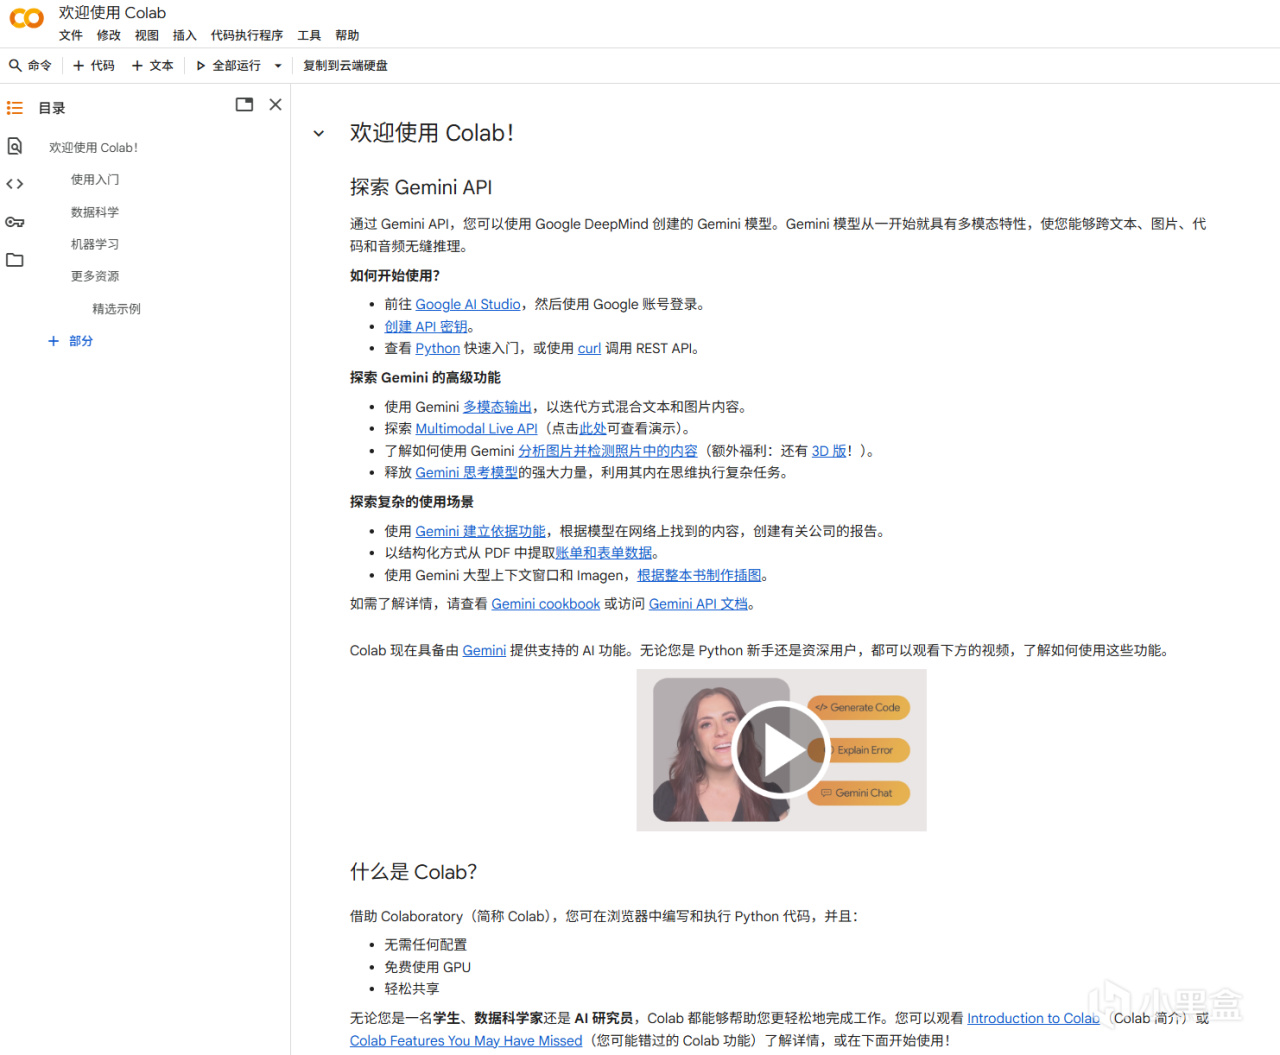Viewport: 1280px width, 1055px height.
Task: Click the Colab logo icon
Action: pyautogui.click(x=27, y=18)
